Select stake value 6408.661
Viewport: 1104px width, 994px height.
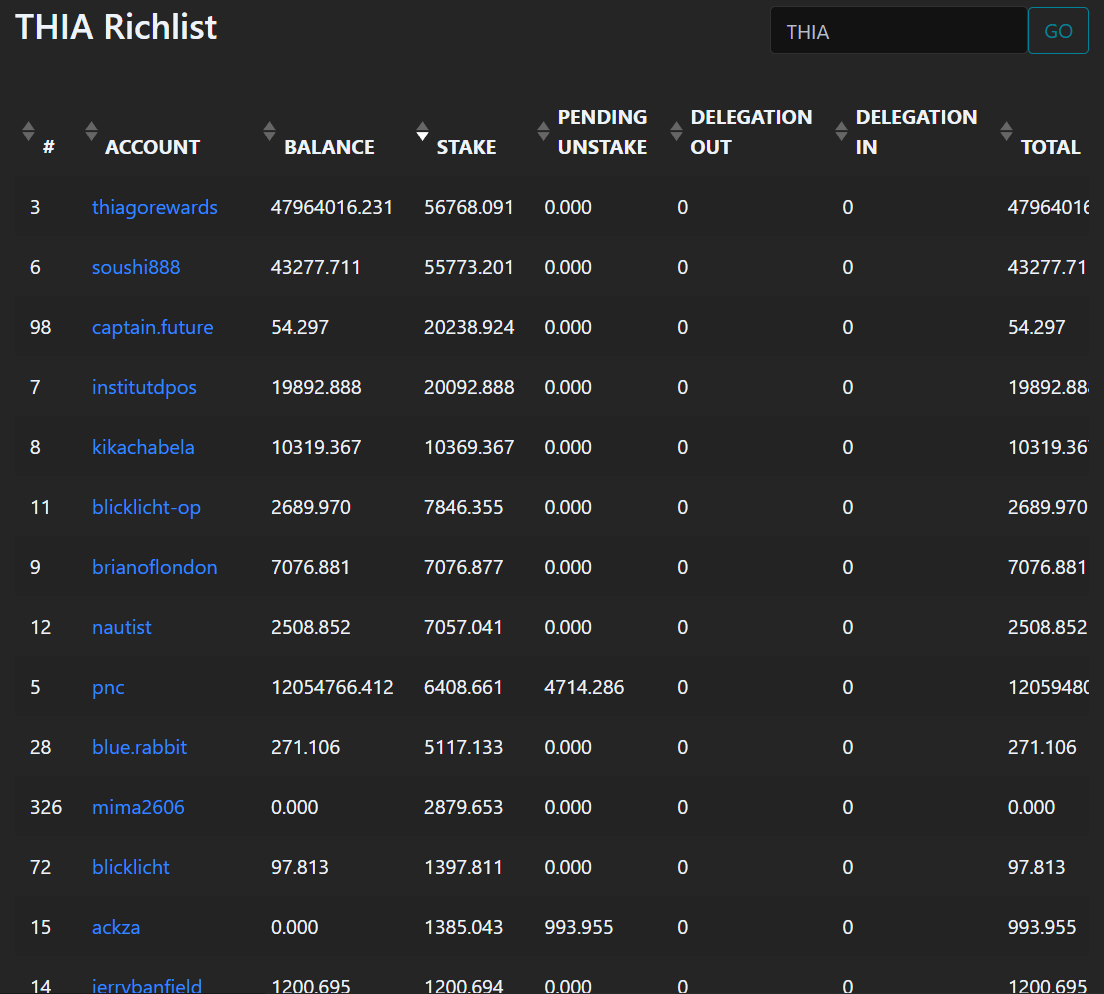463,687
